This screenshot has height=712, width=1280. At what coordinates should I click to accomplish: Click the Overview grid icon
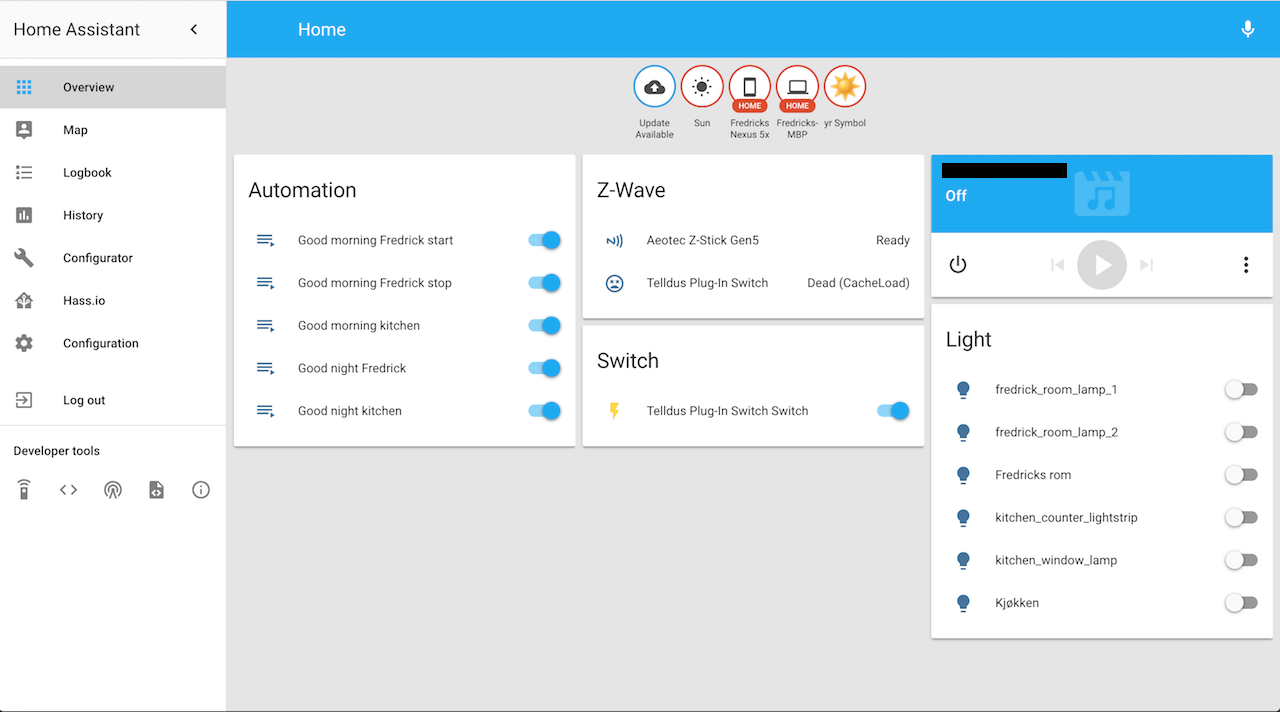coord(24,87)
